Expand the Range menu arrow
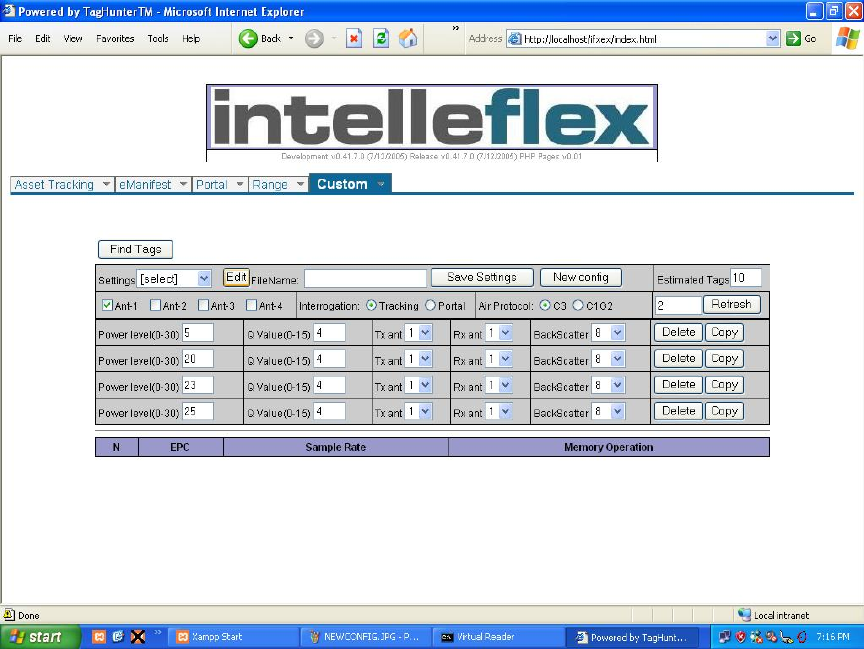864x649 pixels. point(300,184)
